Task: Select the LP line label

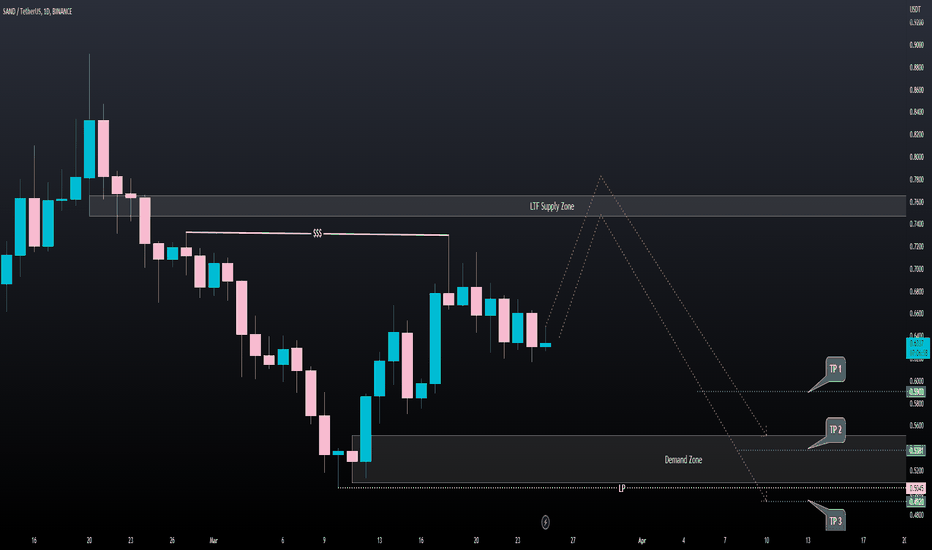Action: coord(622,488)
